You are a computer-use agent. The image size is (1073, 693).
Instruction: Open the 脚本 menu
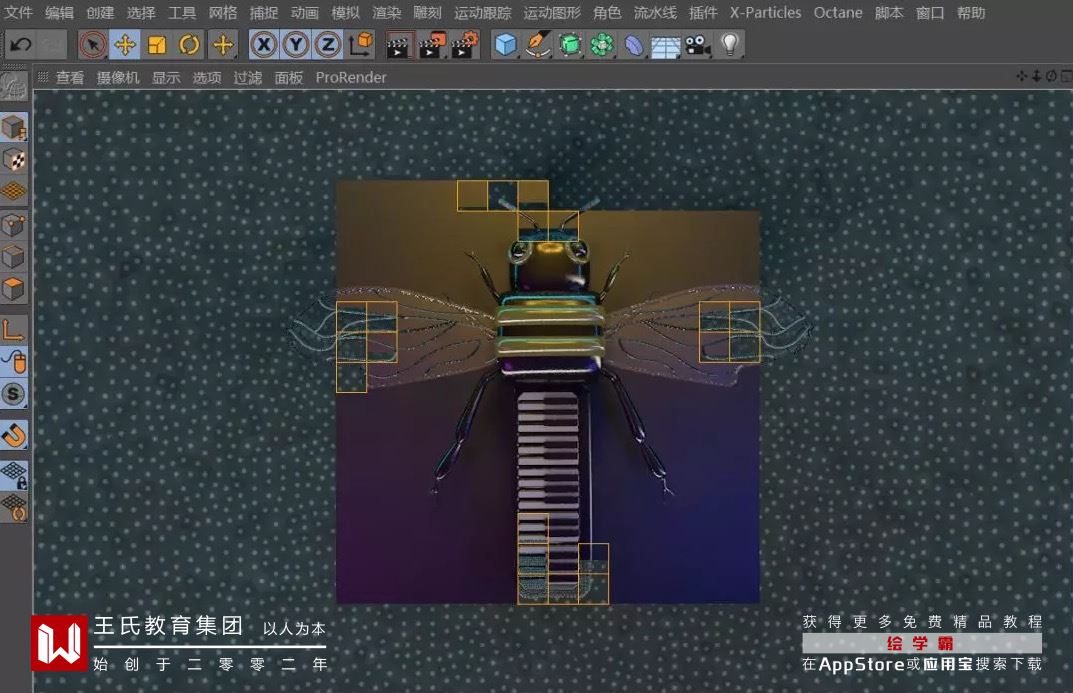tap(889, 12)
